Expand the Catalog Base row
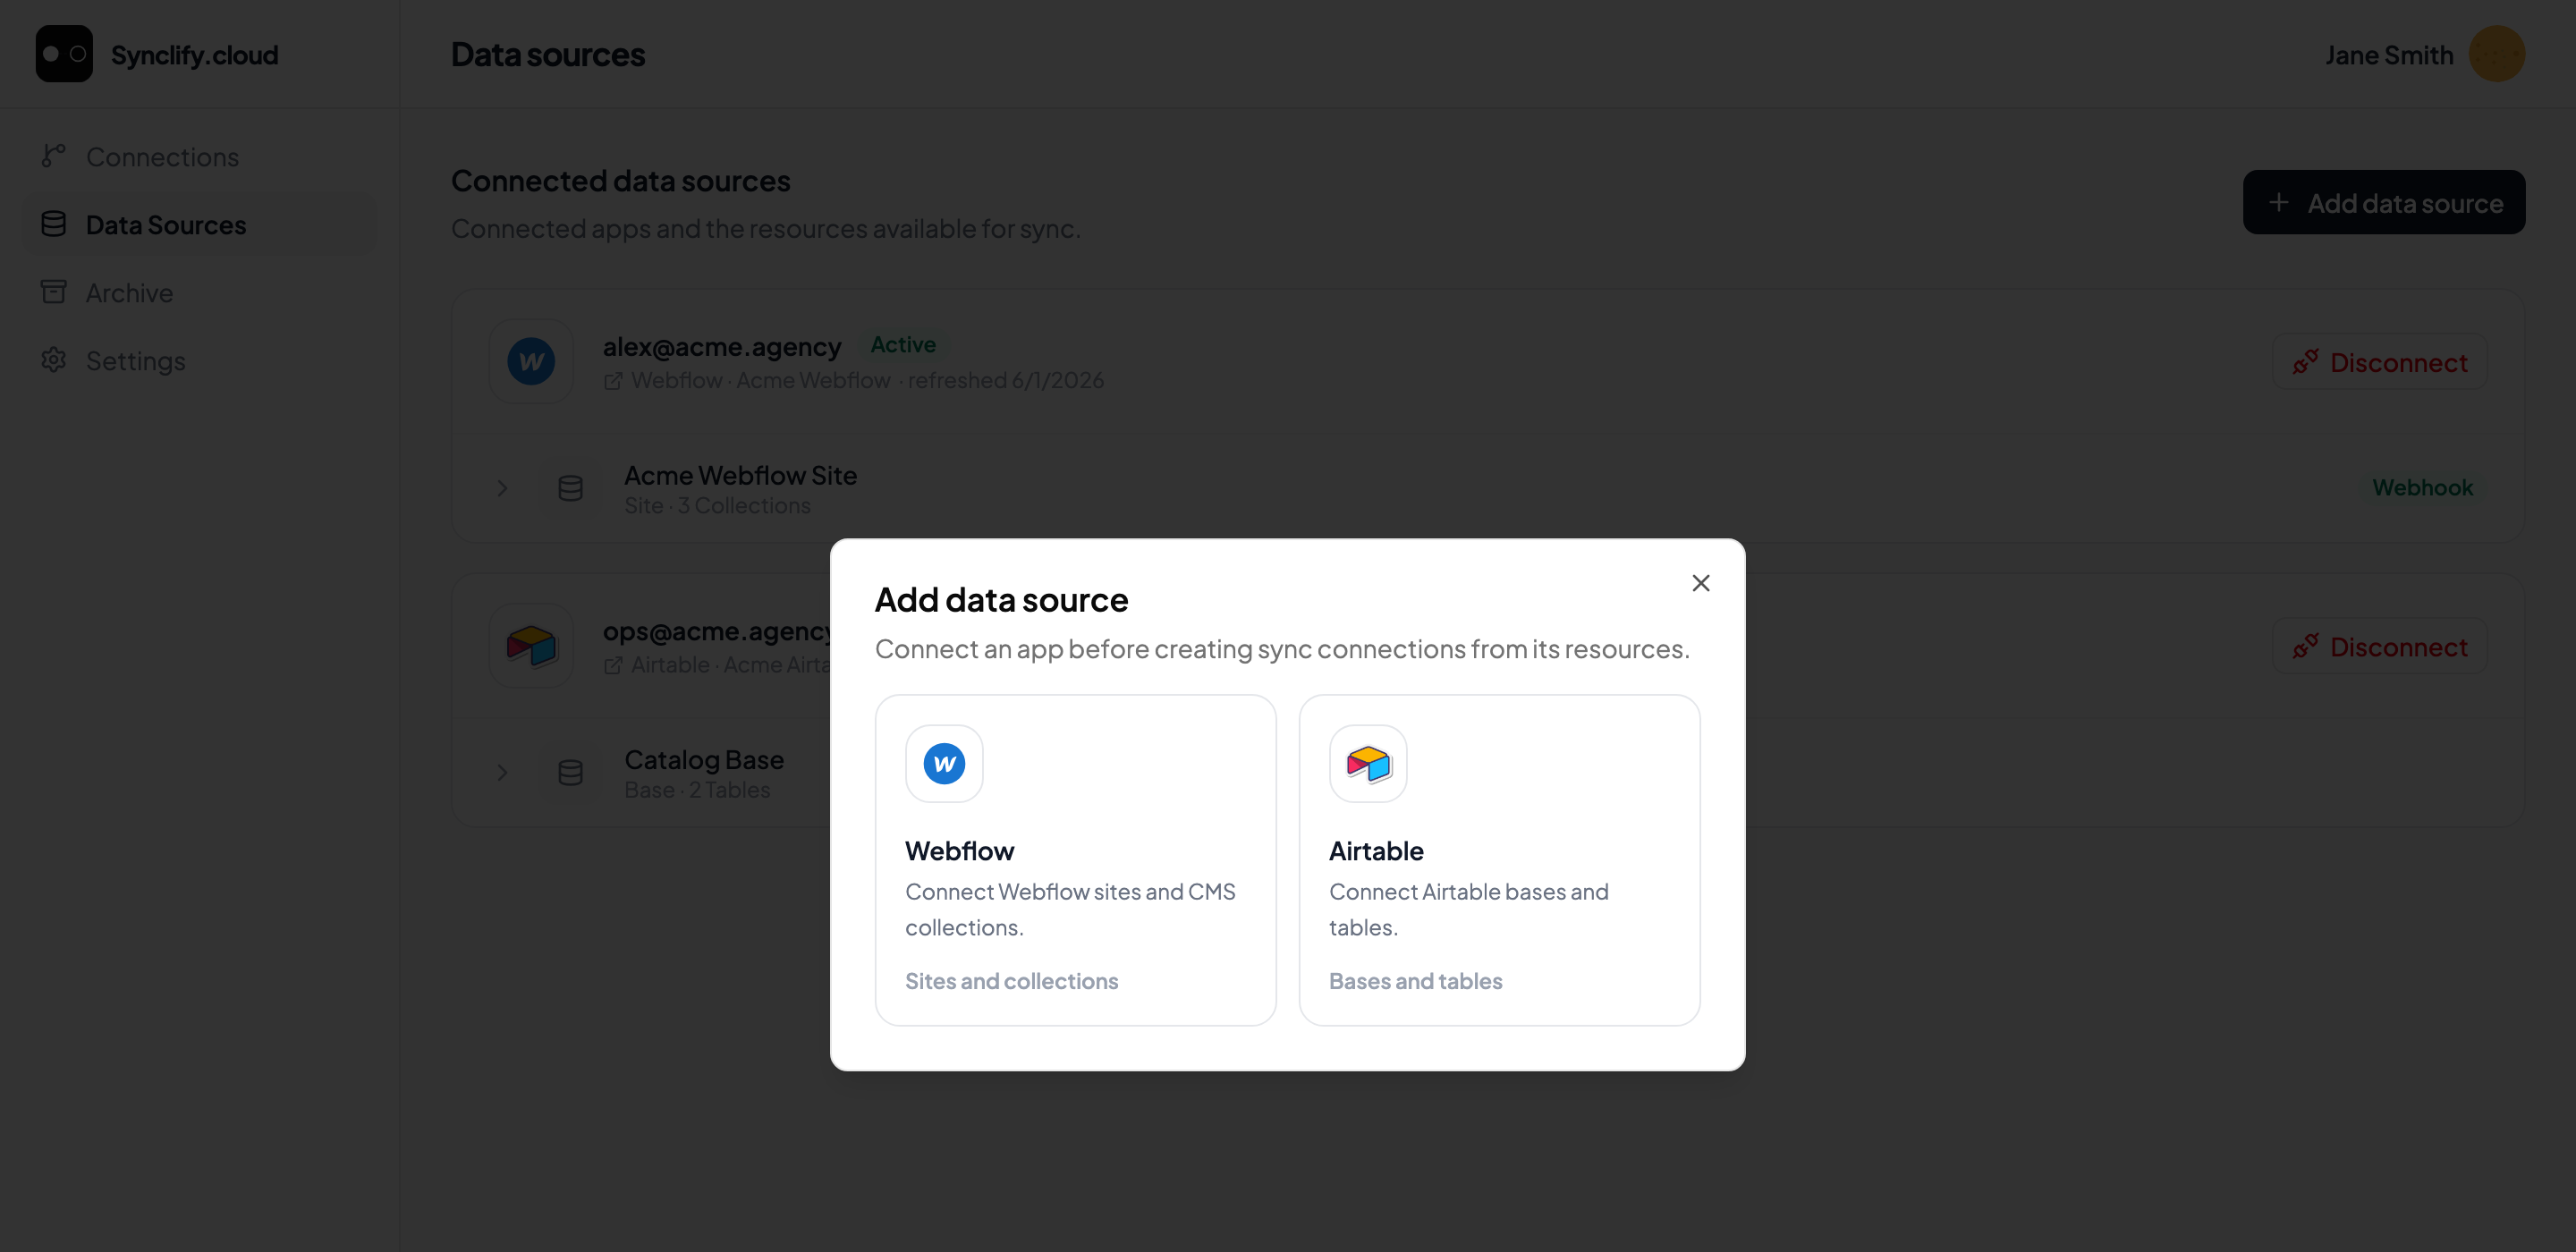Image resolution: width=2576 pixels, height=1252 pixels. coord(502,773)
